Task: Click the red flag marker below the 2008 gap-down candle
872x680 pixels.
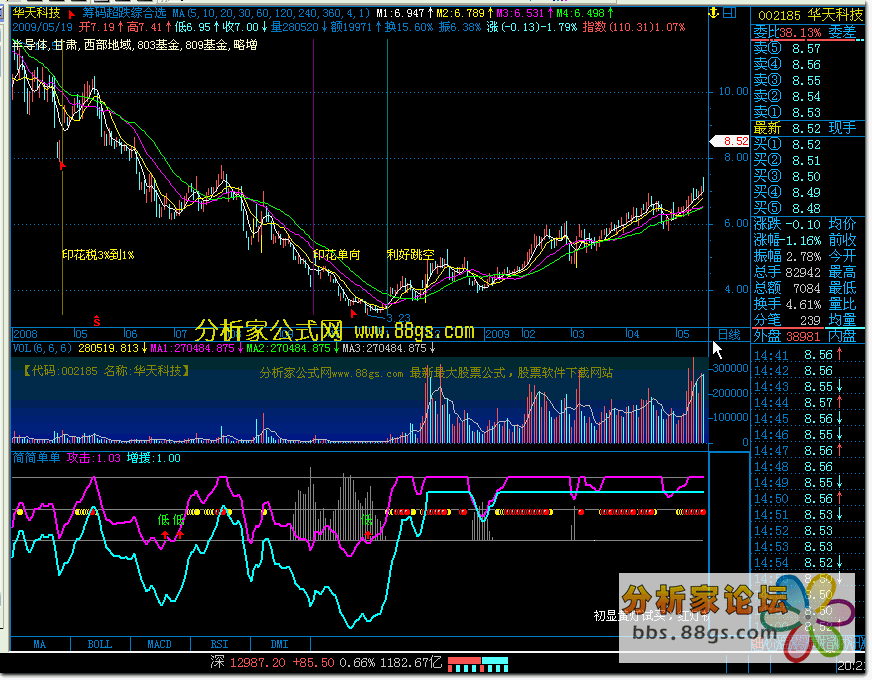Action: click(62, 165)
